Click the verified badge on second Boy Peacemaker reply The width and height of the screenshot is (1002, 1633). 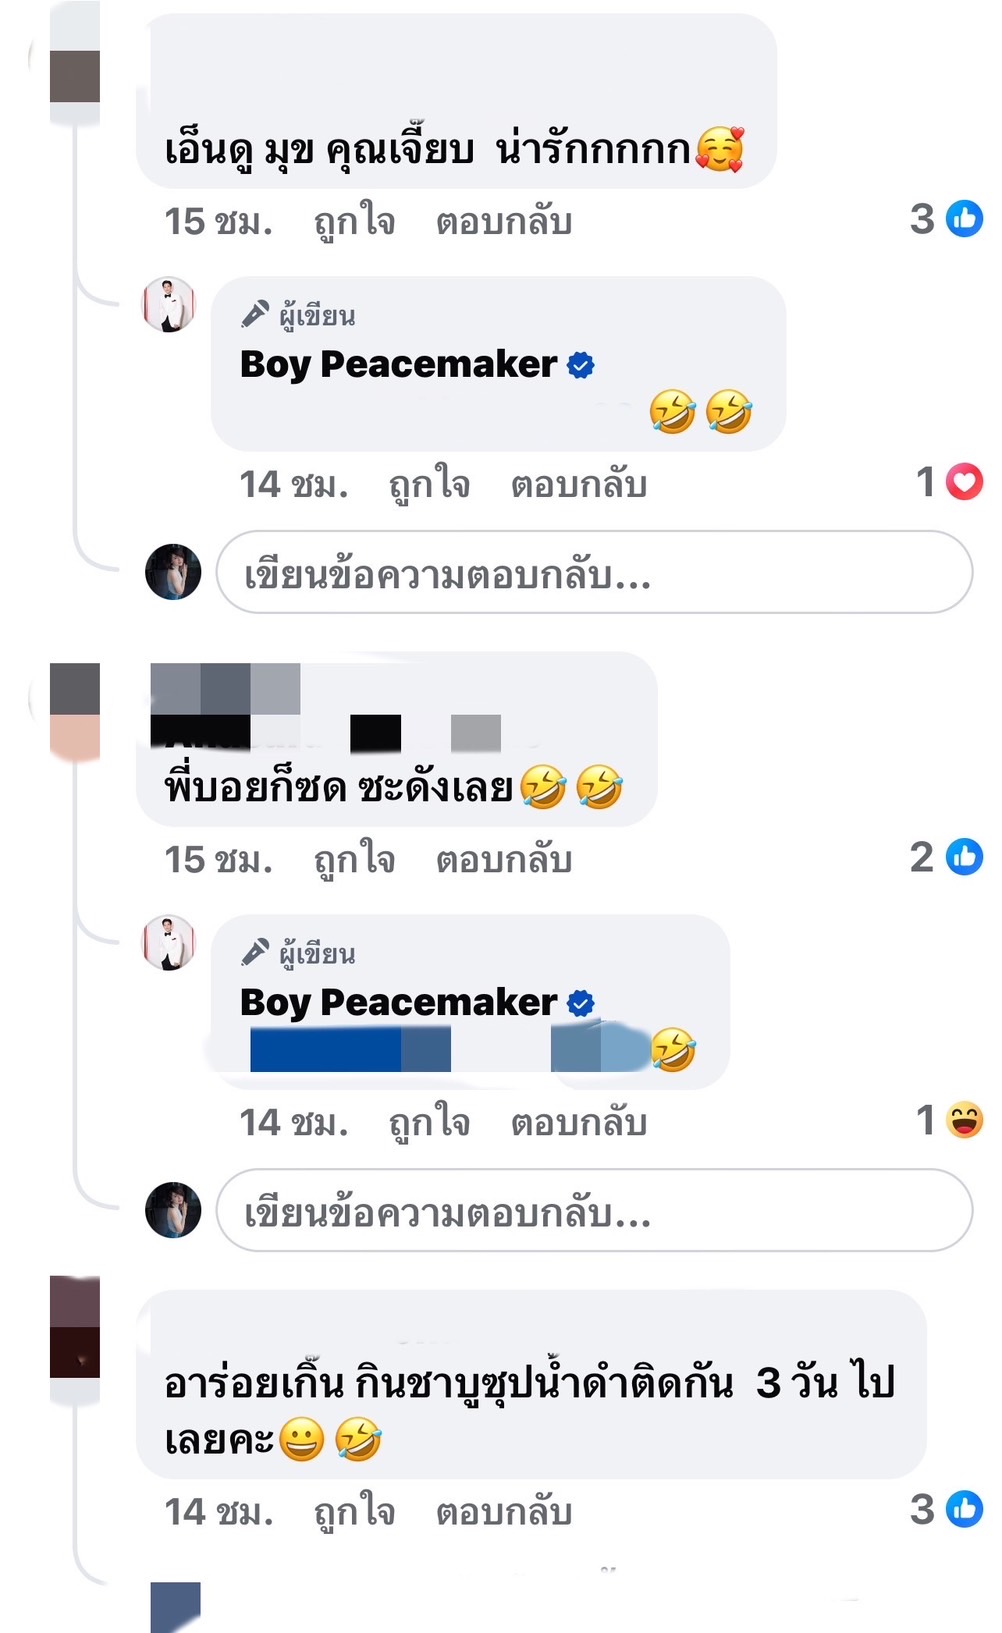point(580,1003)
